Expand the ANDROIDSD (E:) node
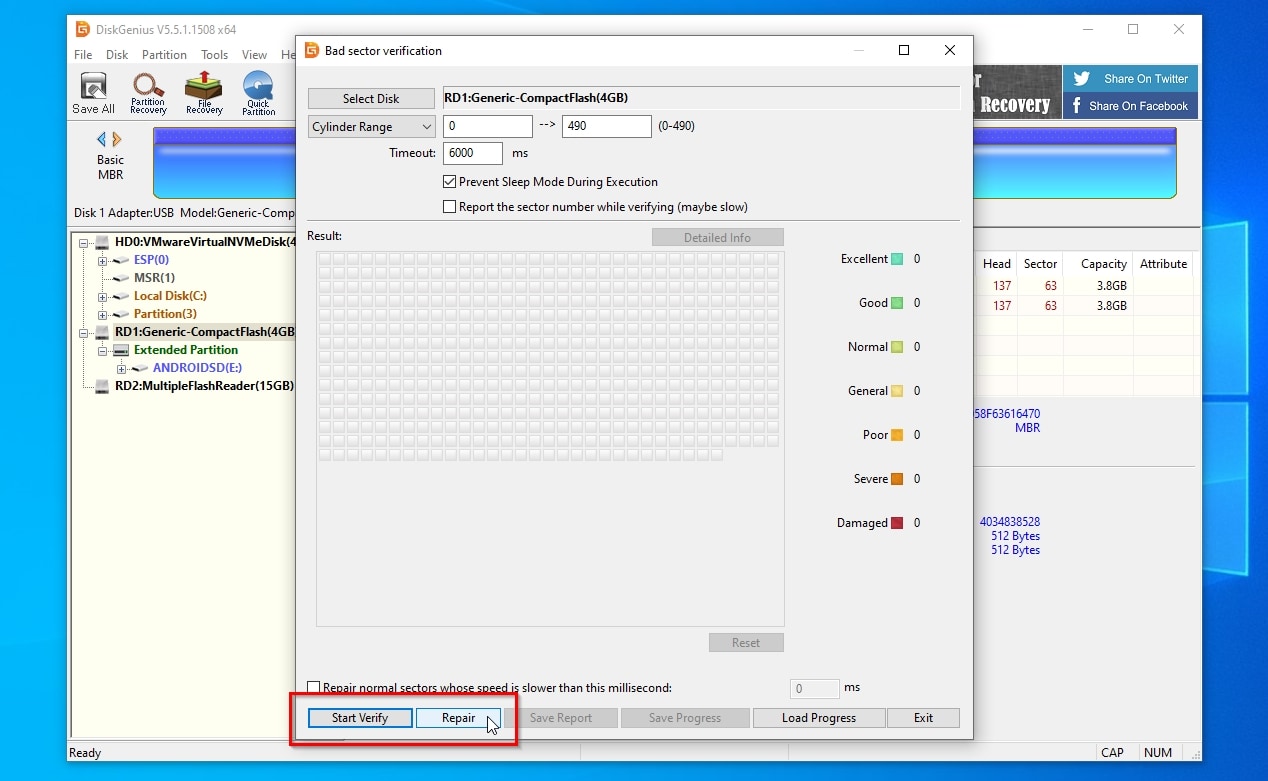Screen dimensions: 1268x781 point(121,369)
